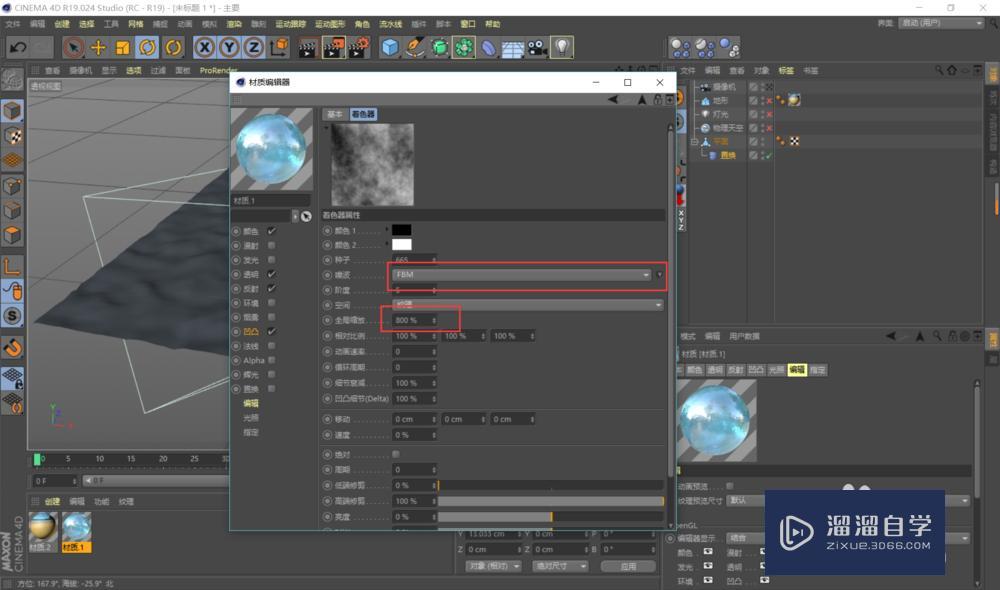1000x590 pixels.
Task: Select 材质 1 thumbnail in material manager
Action: click(x=77, y=531)
